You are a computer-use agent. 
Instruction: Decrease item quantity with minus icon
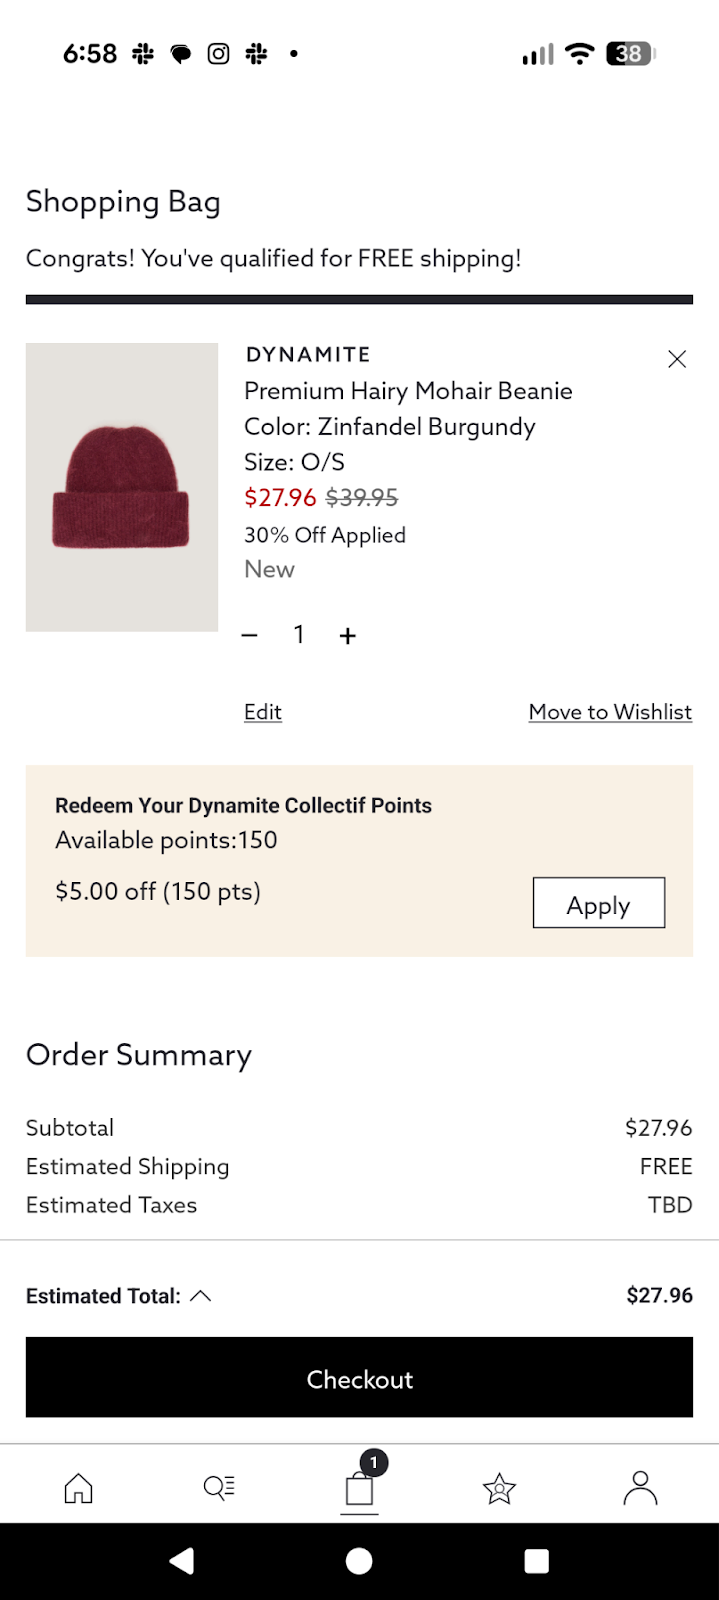coord(250,635)
